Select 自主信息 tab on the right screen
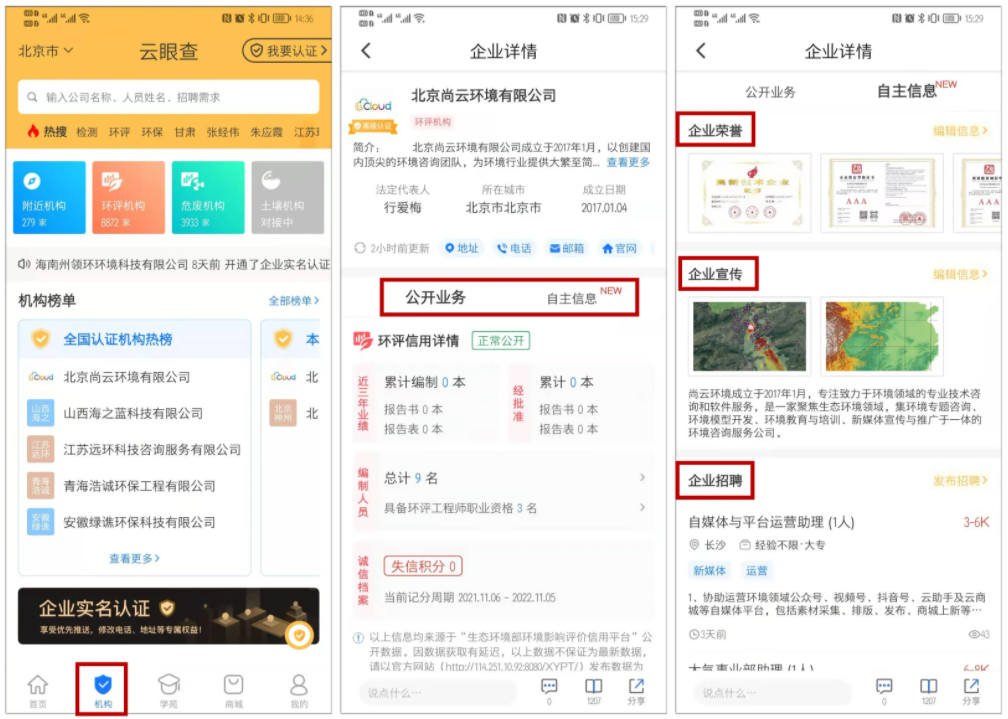This screenshot has width=1008, height=719. pos(907,91)
